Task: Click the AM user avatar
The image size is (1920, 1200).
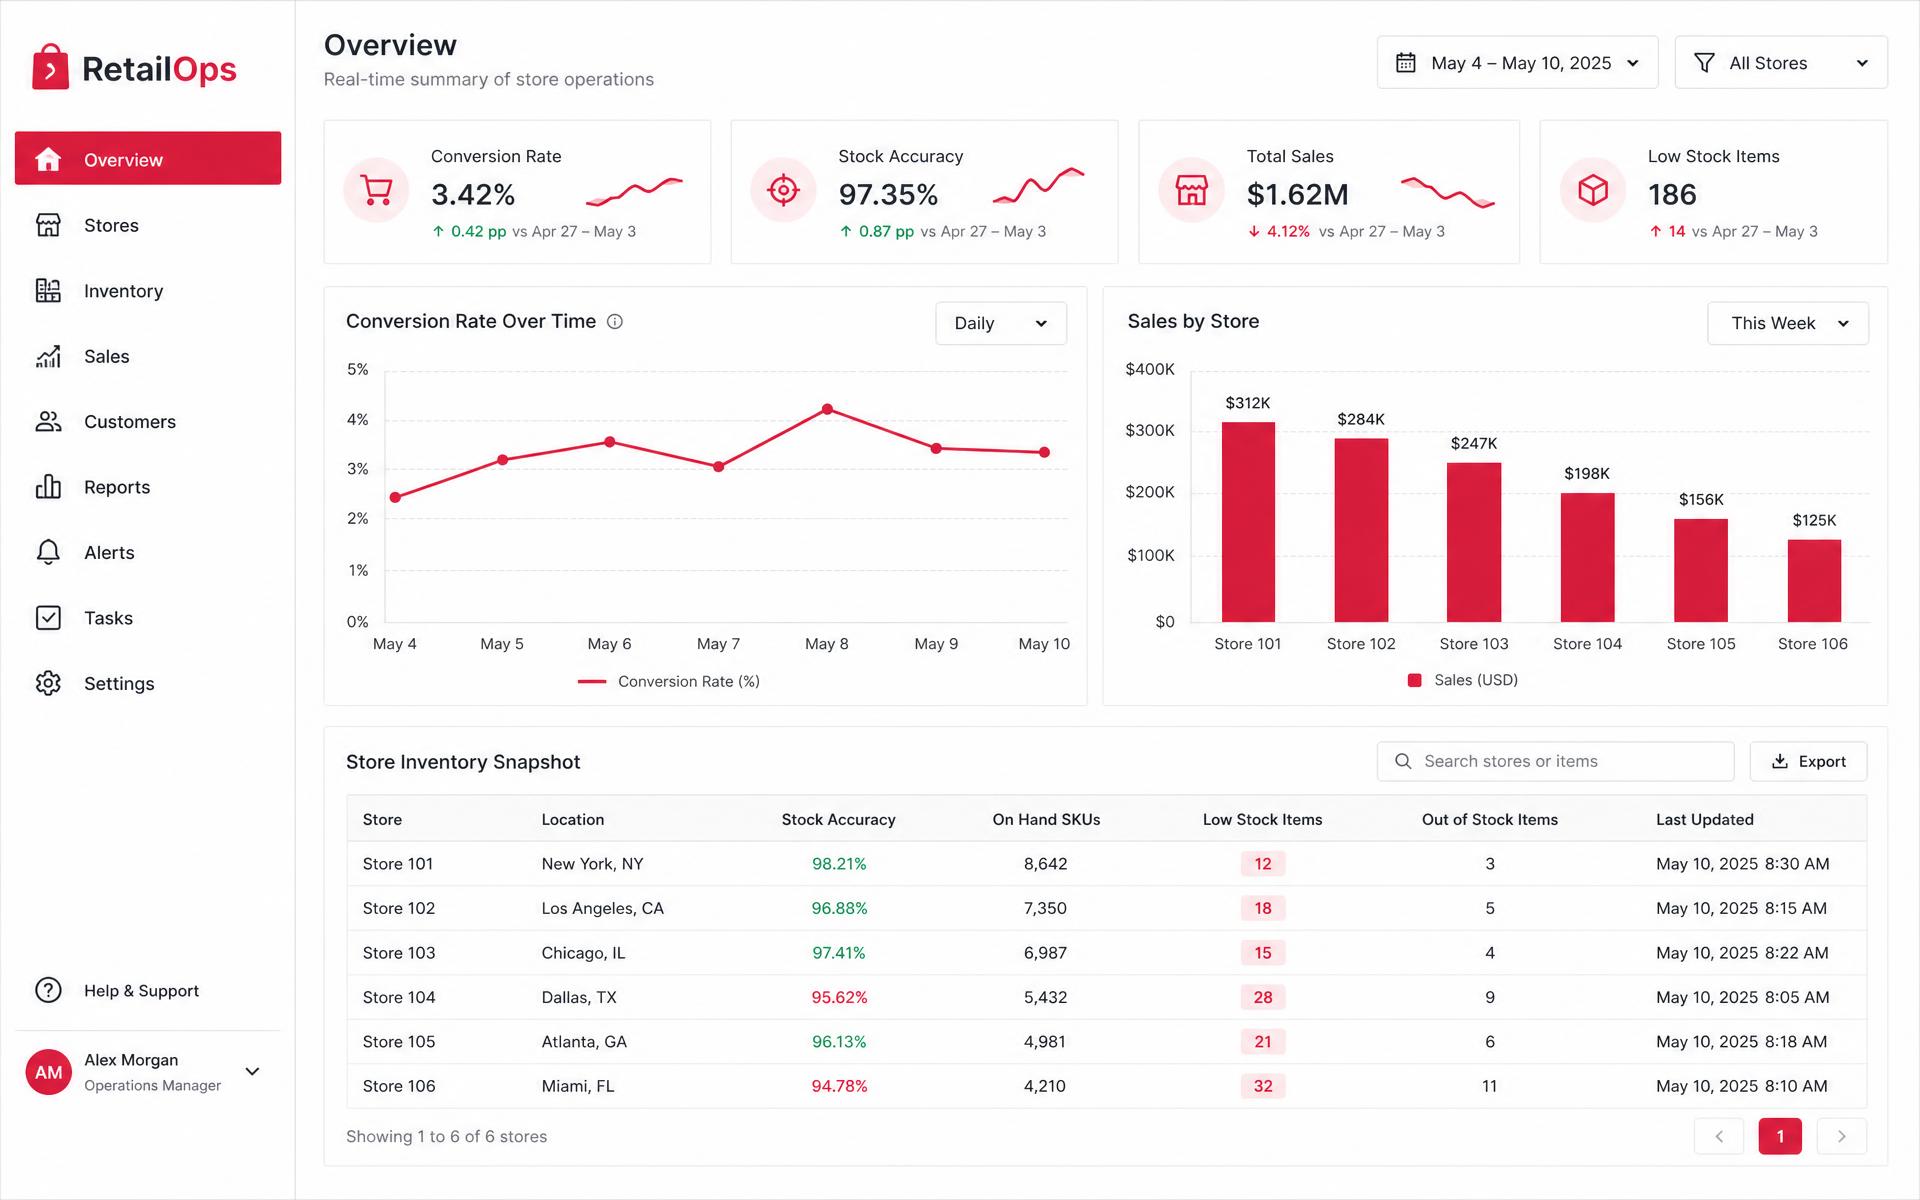Action: point(49,1072)
